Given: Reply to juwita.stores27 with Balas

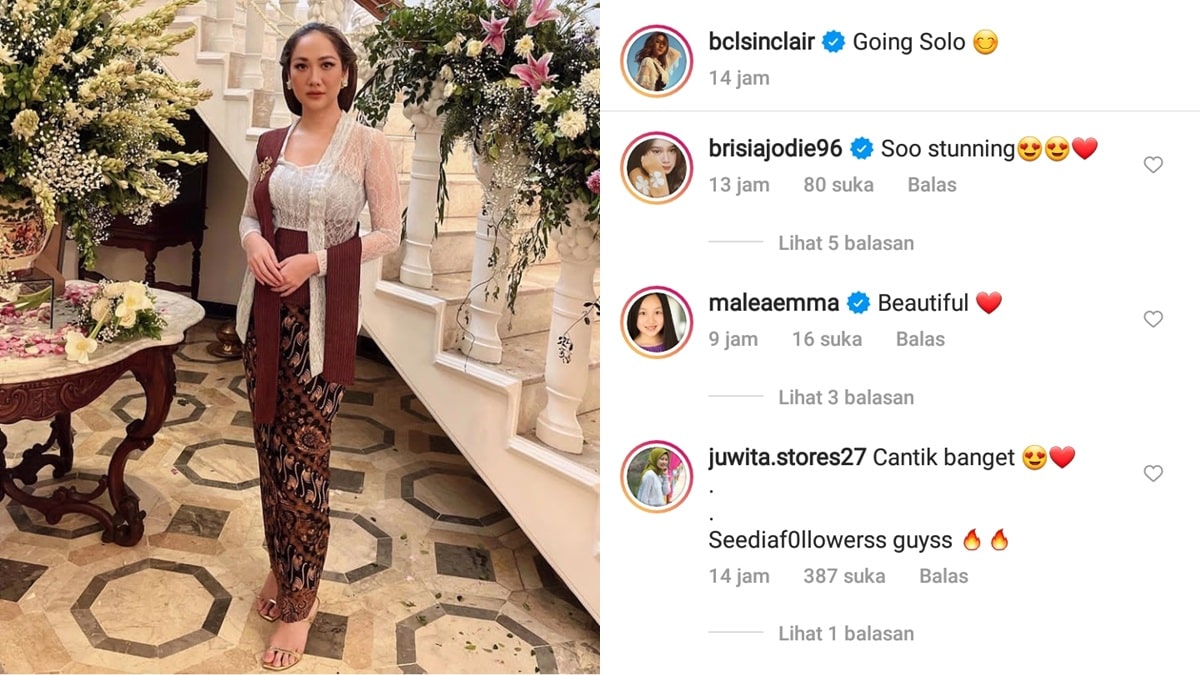Looking at the screenshot, I should [944, 576].
